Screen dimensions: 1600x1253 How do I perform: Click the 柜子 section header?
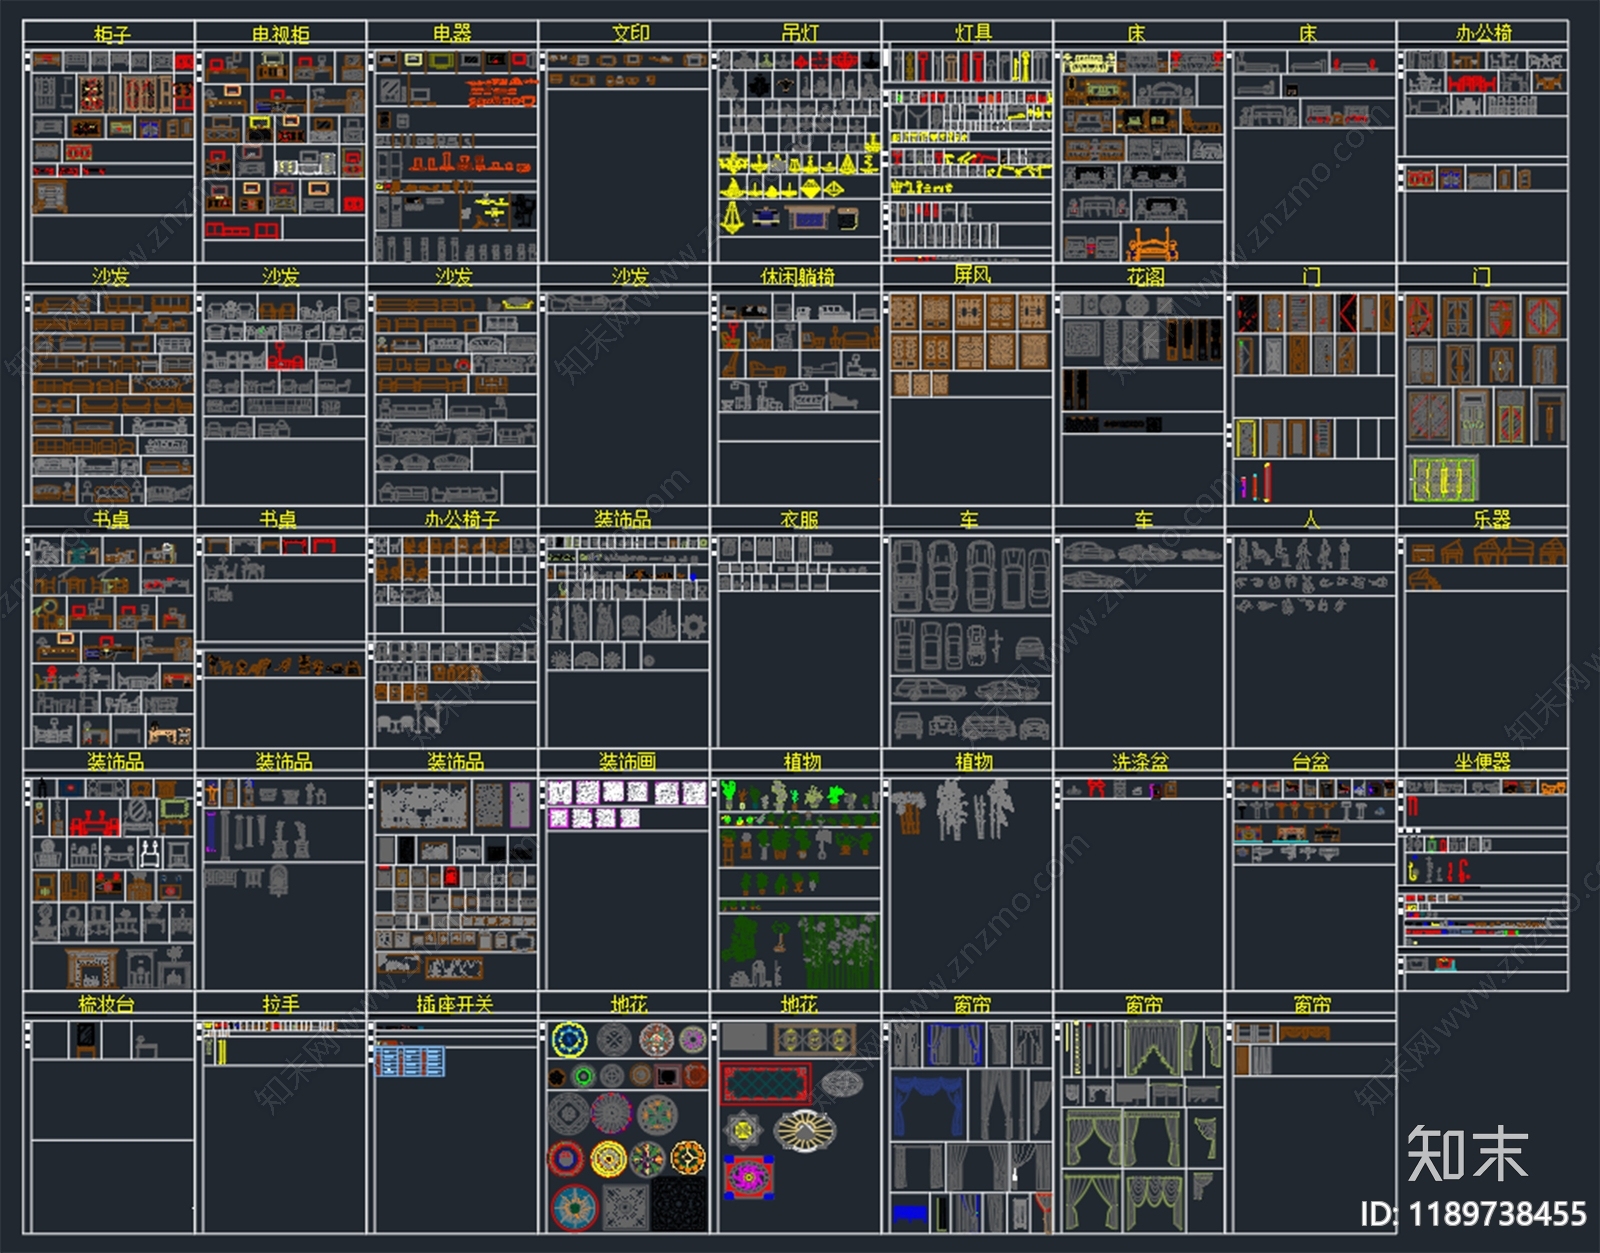(111, 34)
